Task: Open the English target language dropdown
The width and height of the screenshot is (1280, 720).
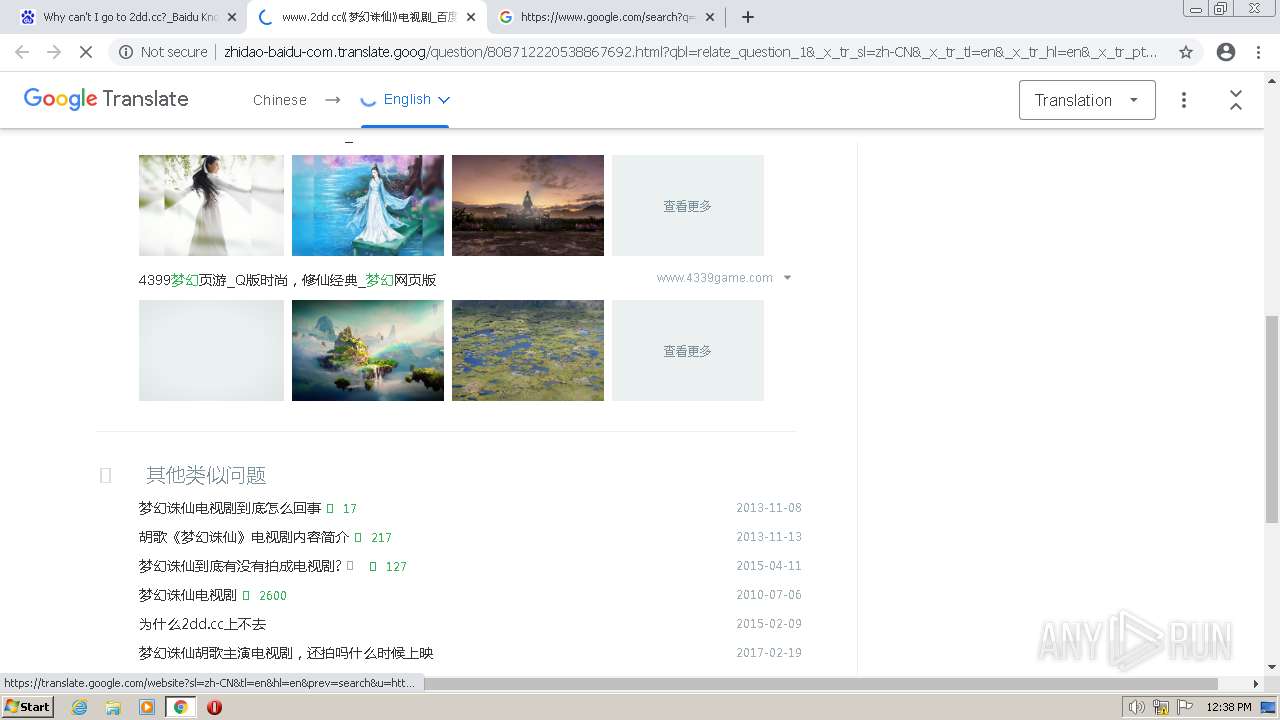Action: pyautogui.click(x=416, y=99)
